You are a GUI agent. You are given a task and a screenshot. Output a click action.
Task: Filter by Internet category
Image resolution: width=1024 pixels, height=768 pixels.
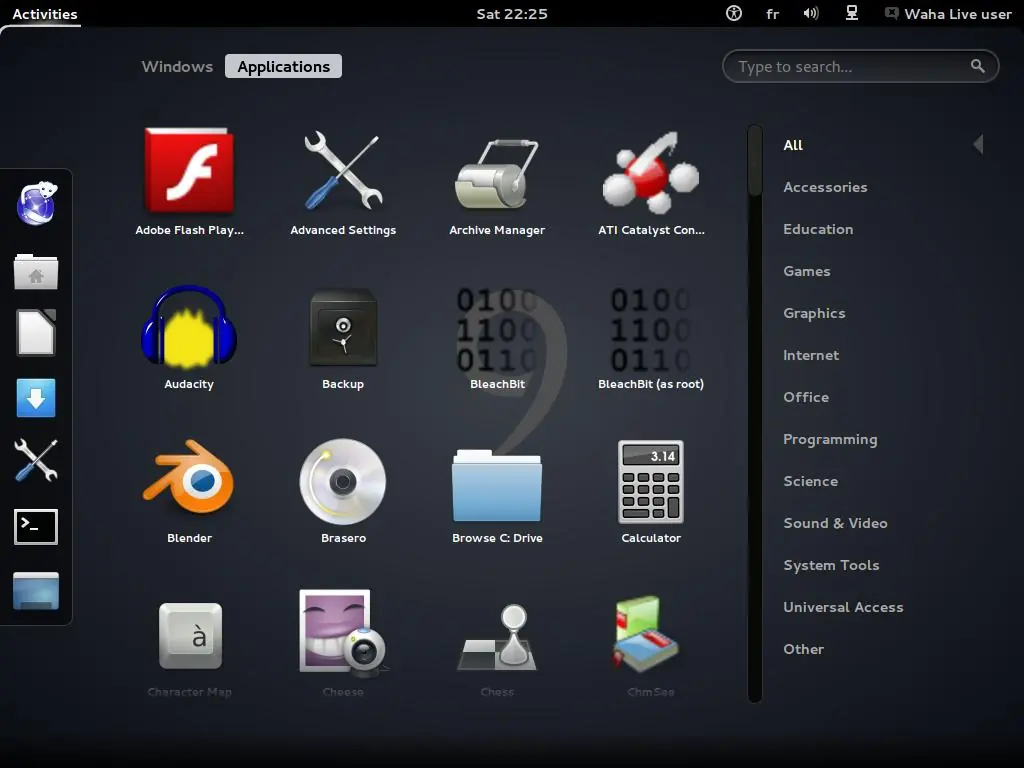(811, 355)
